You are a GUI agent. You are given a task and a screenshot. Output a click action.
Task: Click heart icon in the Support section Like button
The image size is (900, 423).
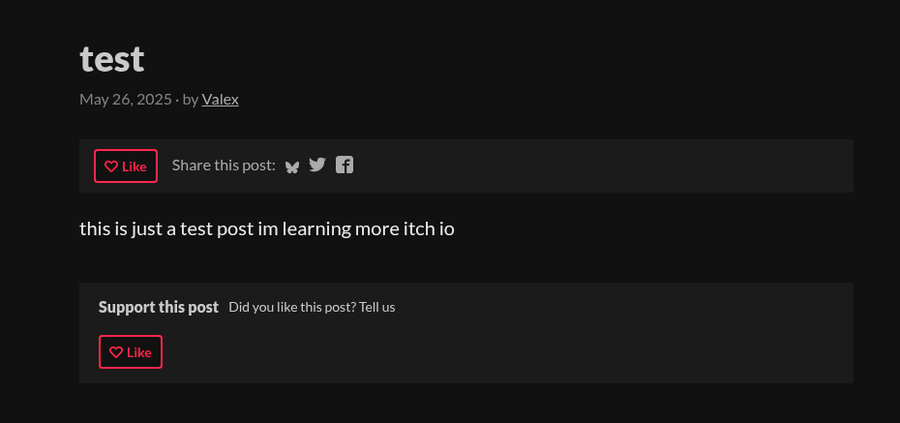(x=116, y=352)
